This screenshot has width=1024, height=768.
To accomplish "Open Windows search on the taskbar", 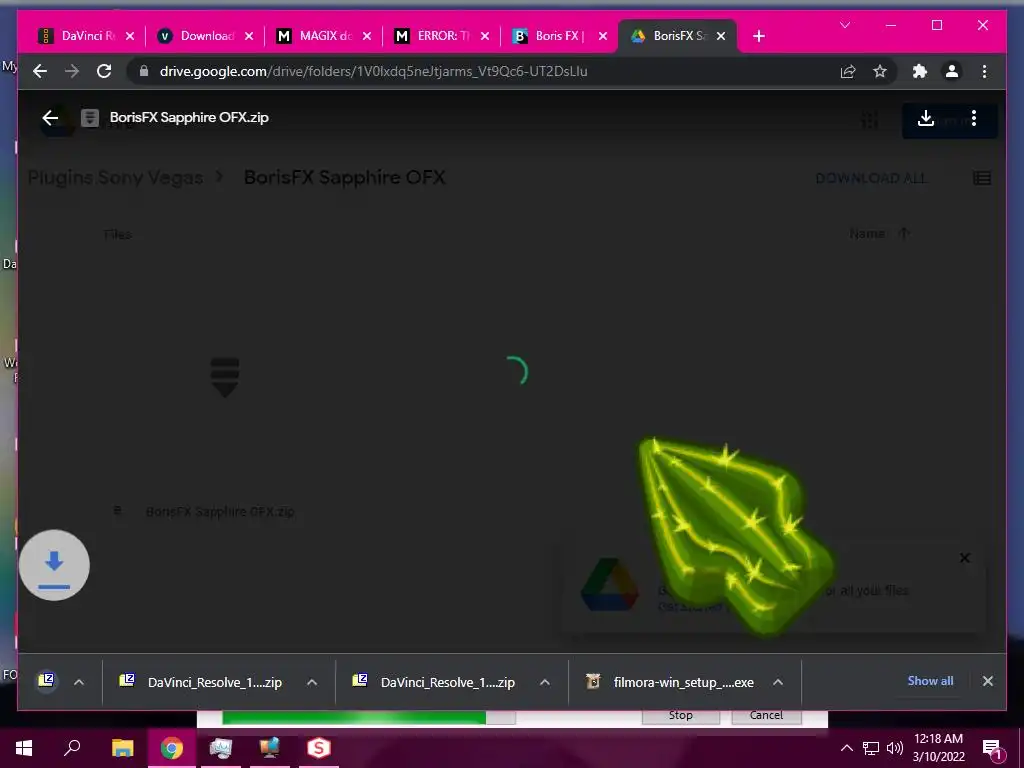I will (x=72, y=748).
